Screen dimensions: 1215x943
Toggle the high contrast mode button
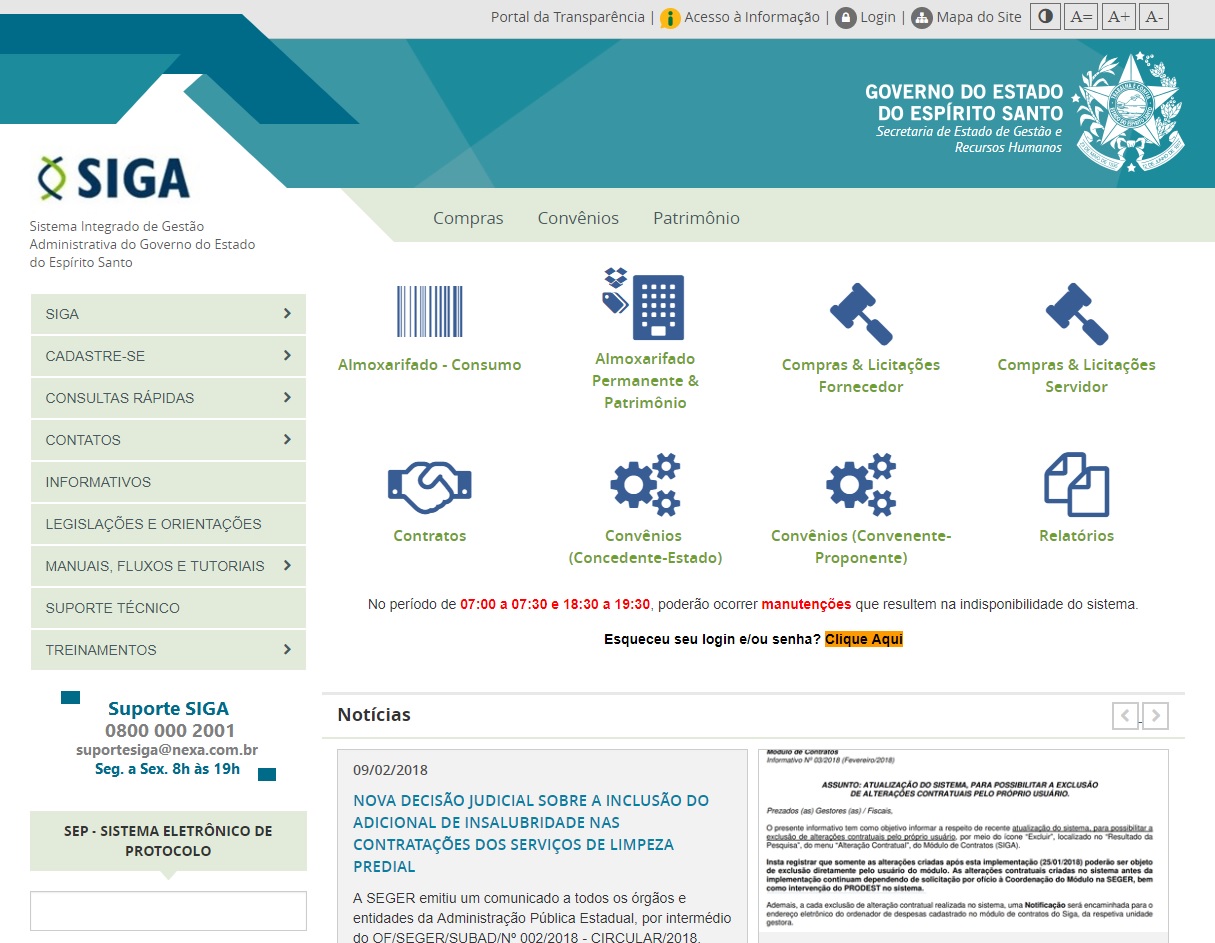[x=1045, y=17]
